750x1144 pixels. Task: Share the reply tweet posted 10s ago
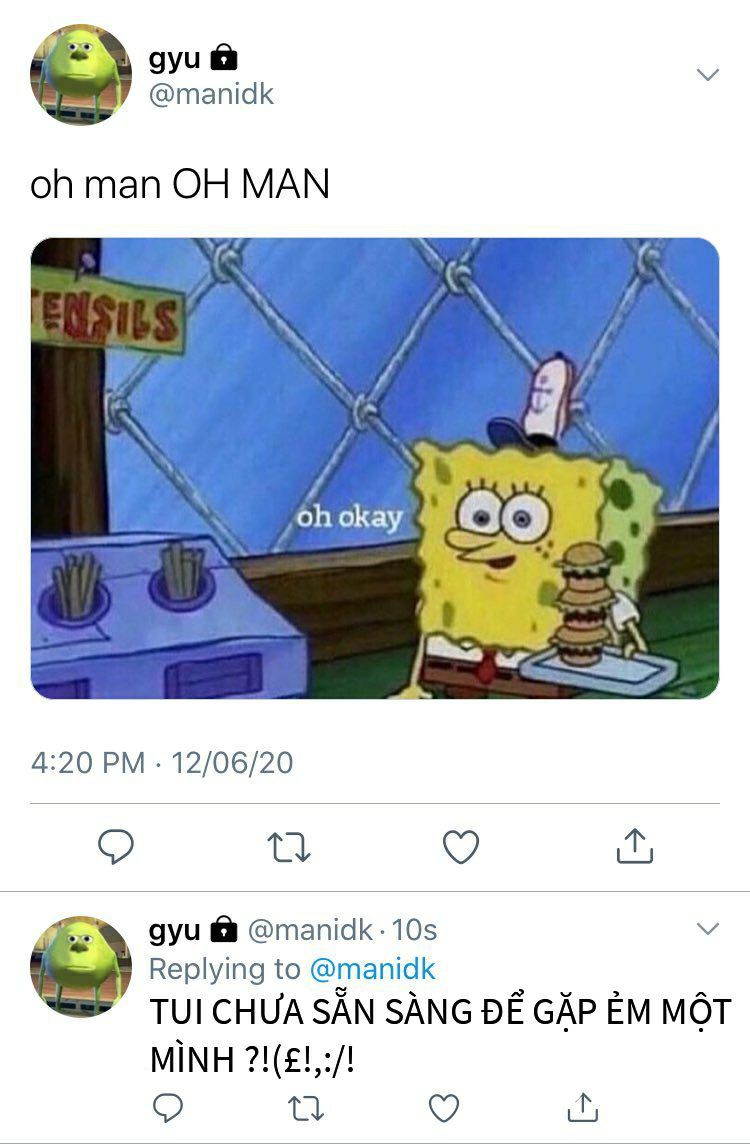click(x=582, y=1107)
